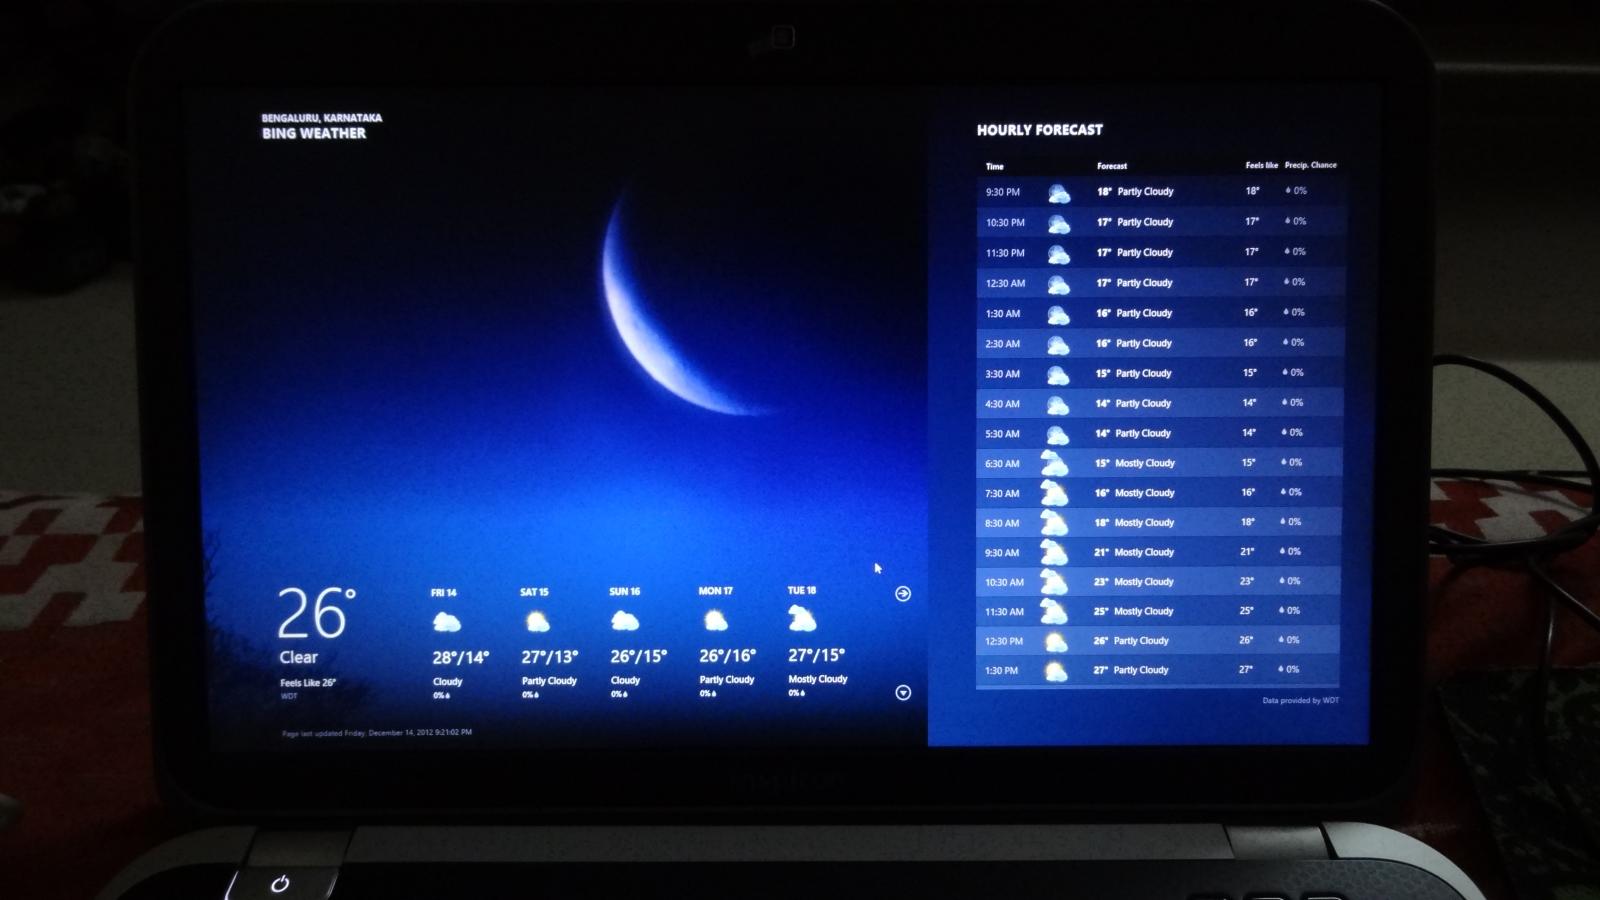This screenshot has width=1600, height=900.
Task: Click the 12:30 PM partly cloudy sun icon
Action: (x=1055, y=641)
